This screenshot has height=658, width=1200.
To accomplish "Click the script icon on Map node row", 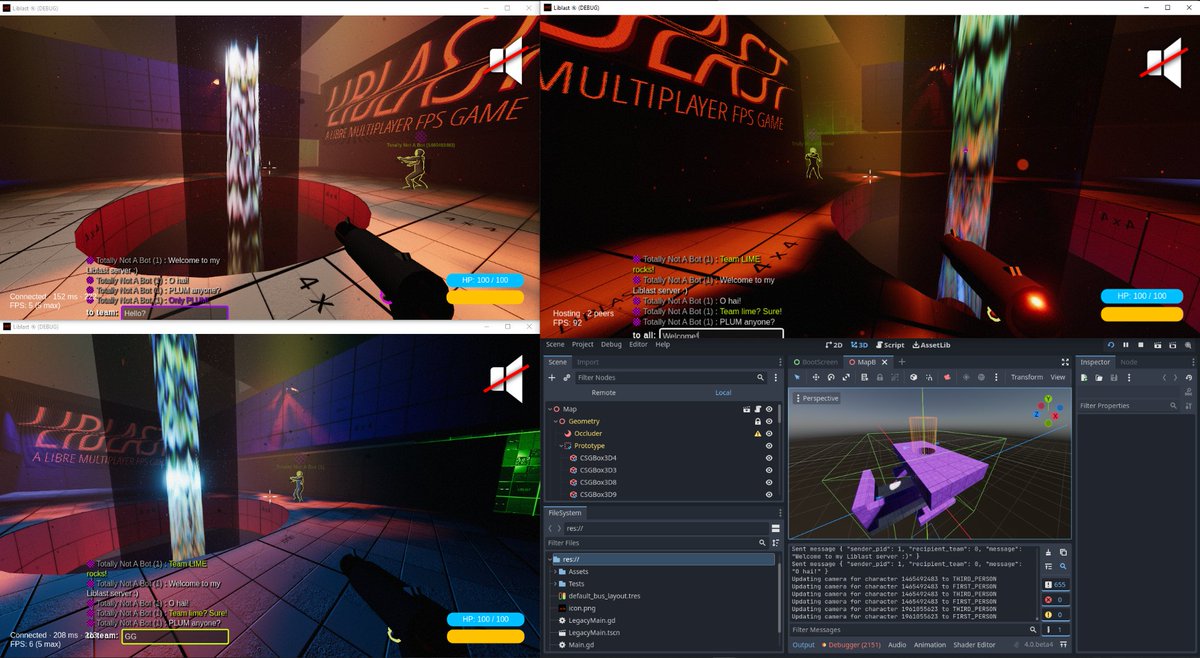I will coord(758,409).
